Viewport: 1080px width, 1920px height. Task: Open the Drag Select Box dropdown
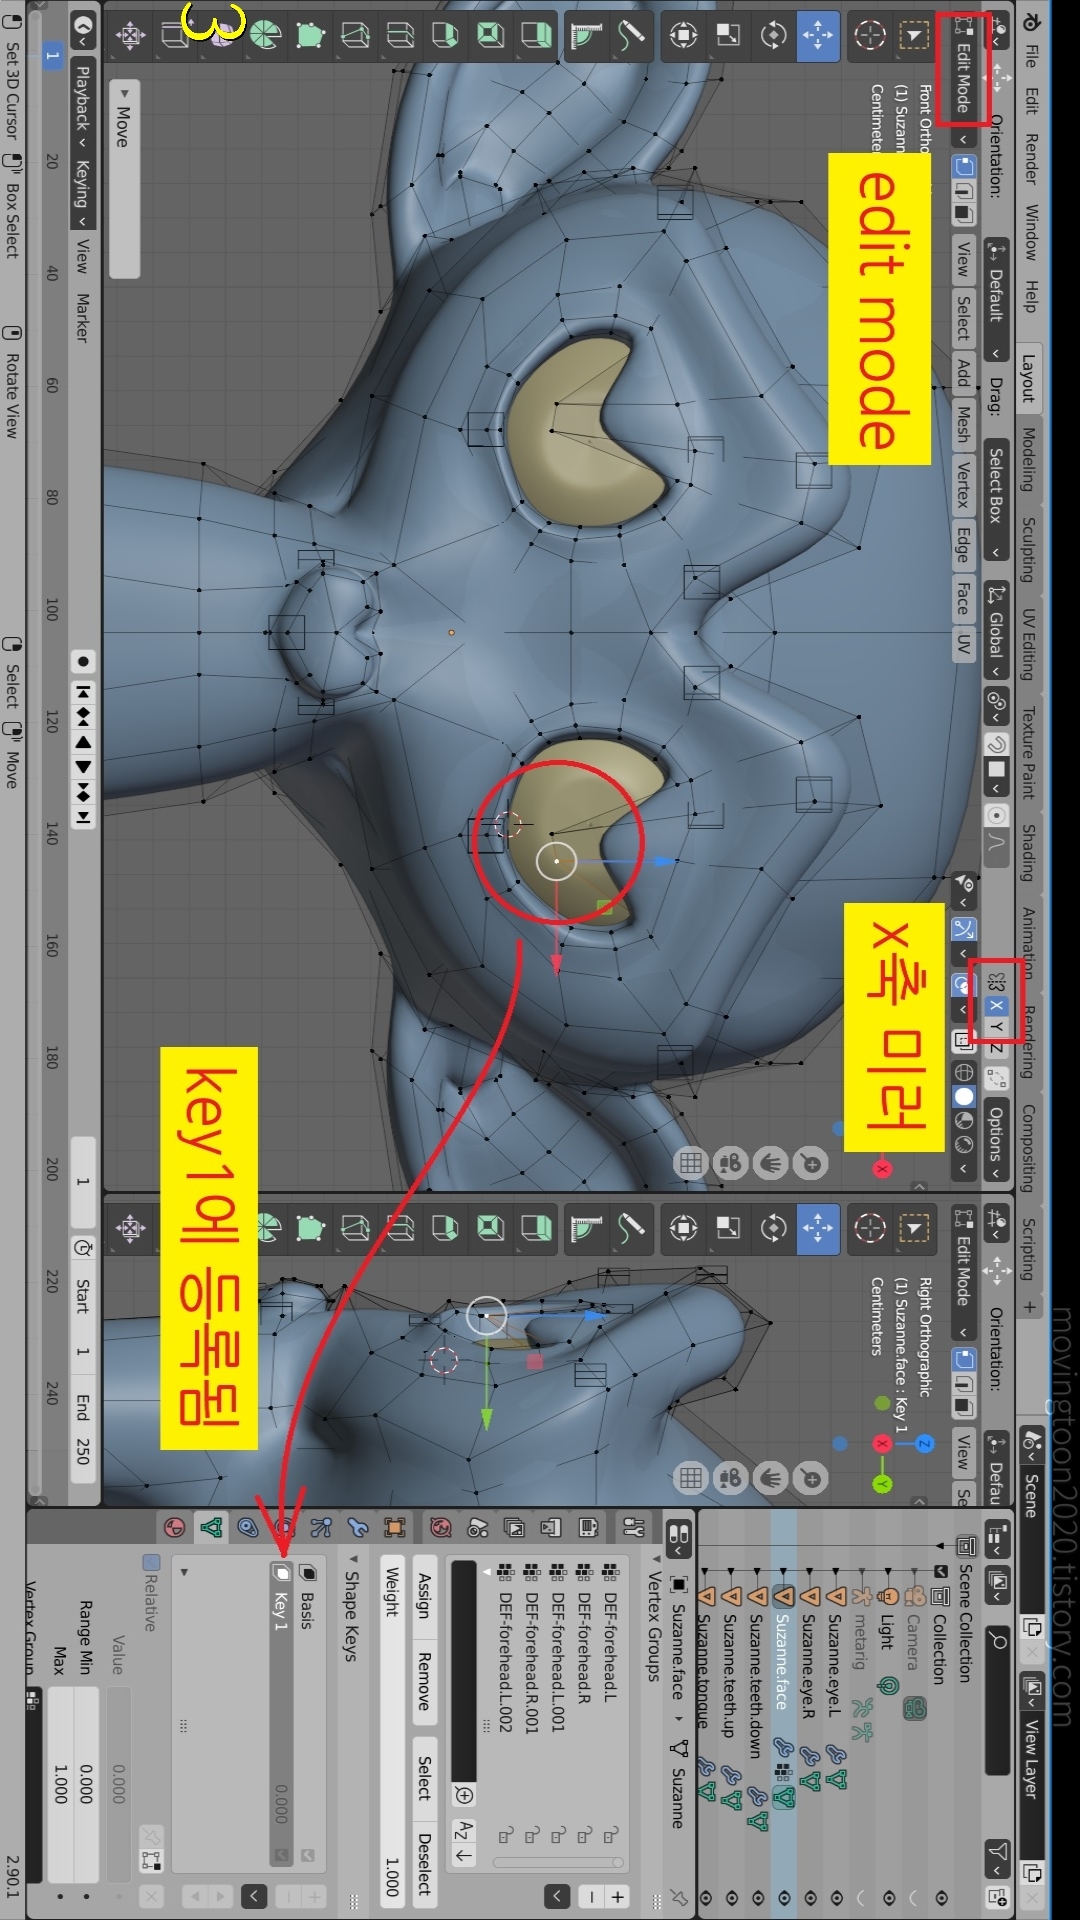click(996, 499)
